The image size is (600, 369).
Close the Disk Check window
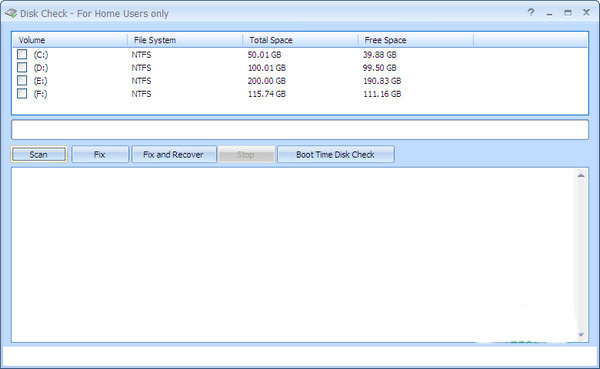click(x=586, y=12)
